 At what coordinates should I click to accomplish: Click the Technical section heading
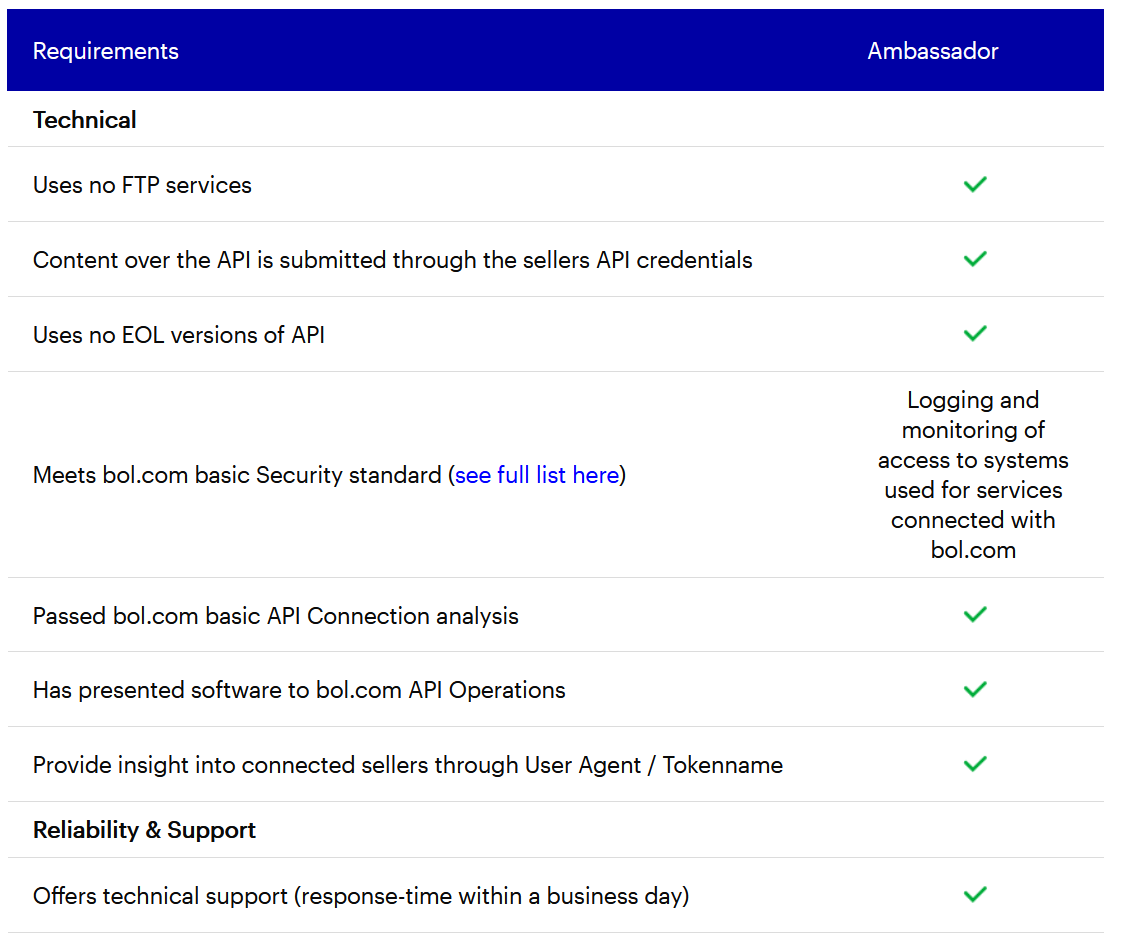point(85,120)
